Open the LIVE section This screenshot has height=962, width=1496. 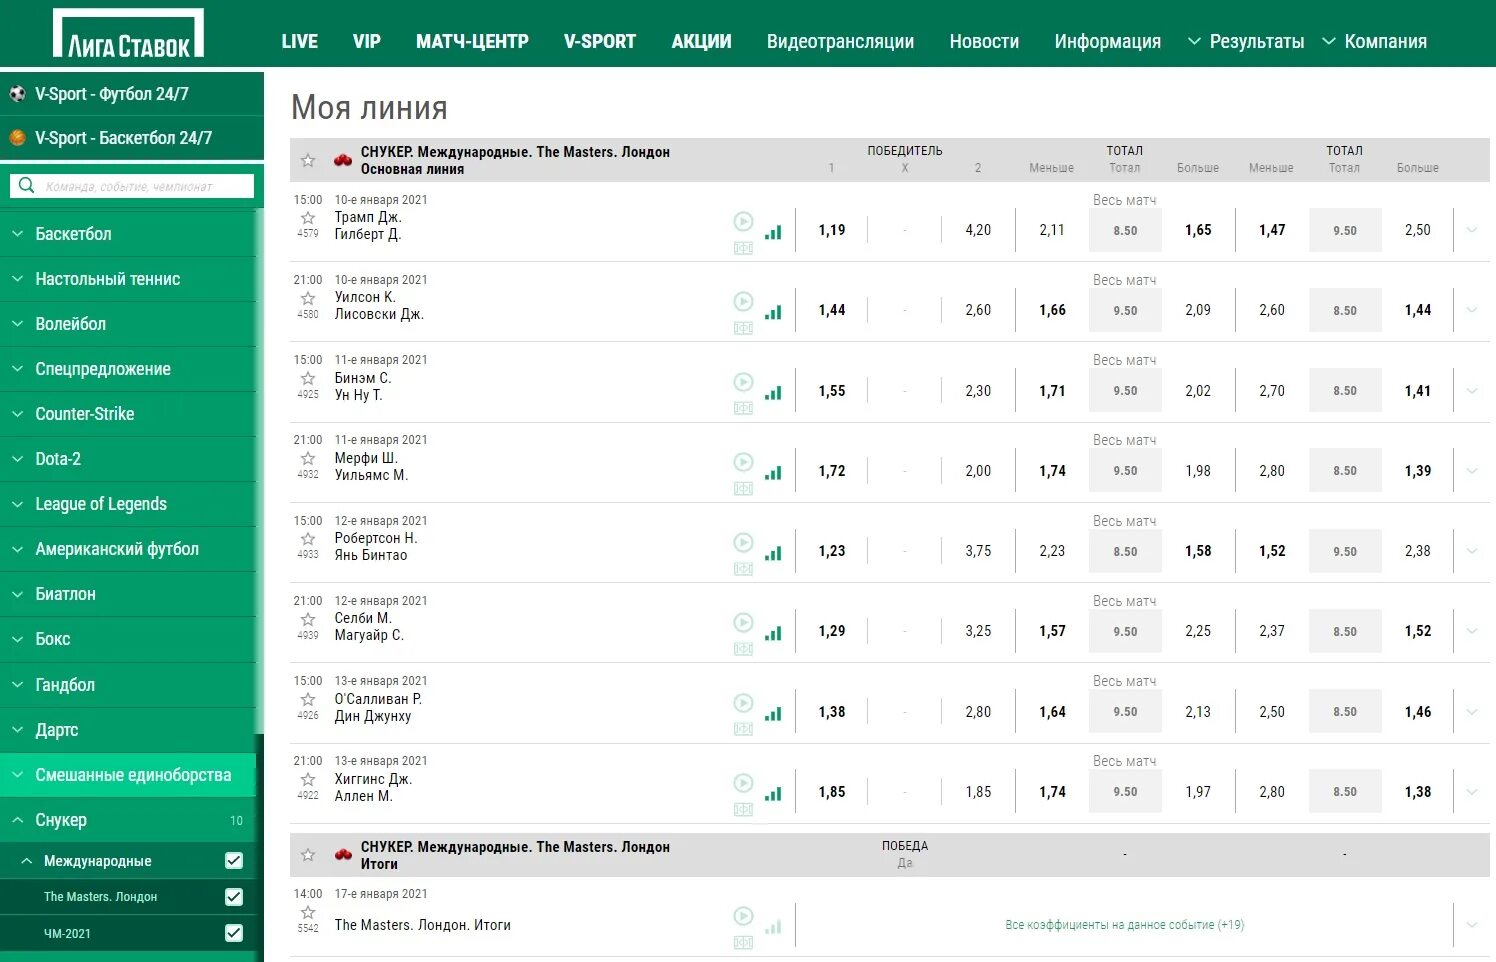tap(300, 41)
